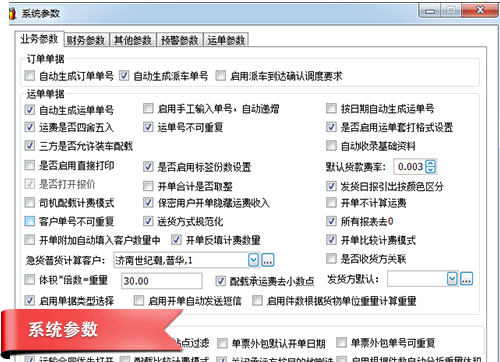500x362 pixels.
Task: Click the 默认货款费率 stepper arrows
Action: click(x=430, y=166)
